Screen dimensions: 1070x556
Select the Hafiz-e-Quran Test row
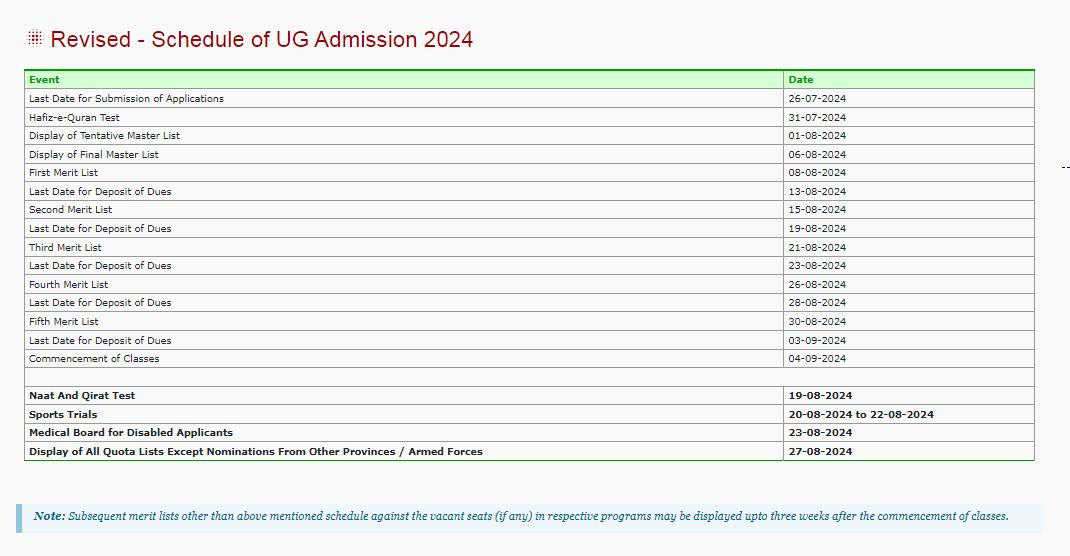coord(530,117)
